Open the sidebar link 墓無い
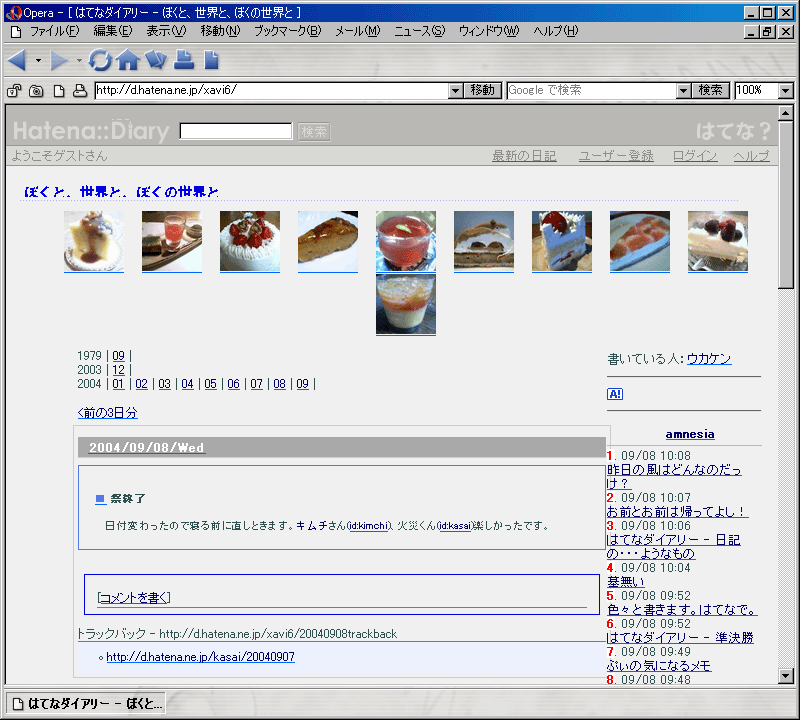Screen dimensions: 800x720 626,581
